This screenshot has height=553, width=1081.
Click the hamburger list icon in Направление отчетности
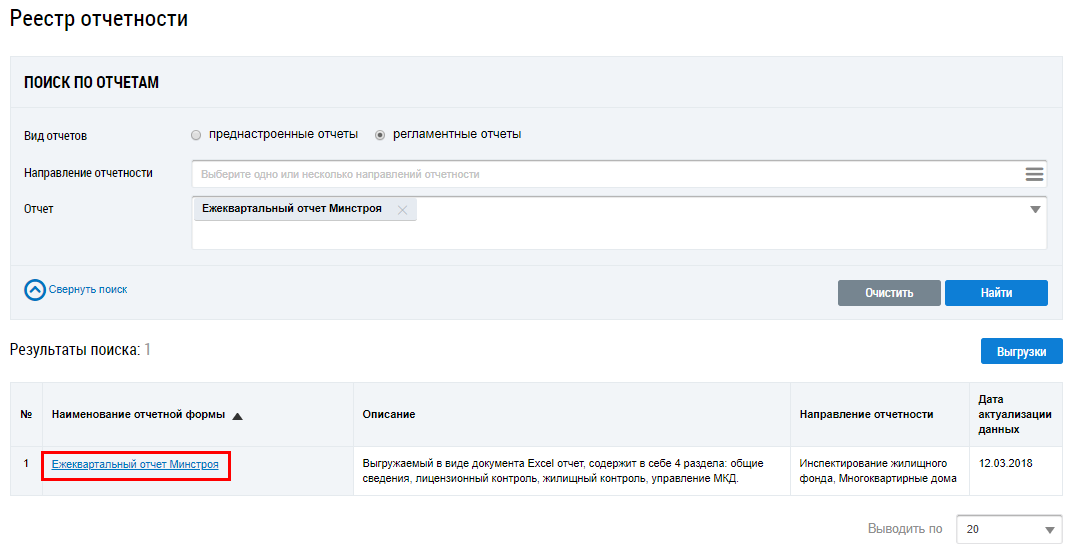tap(1034, 174)
